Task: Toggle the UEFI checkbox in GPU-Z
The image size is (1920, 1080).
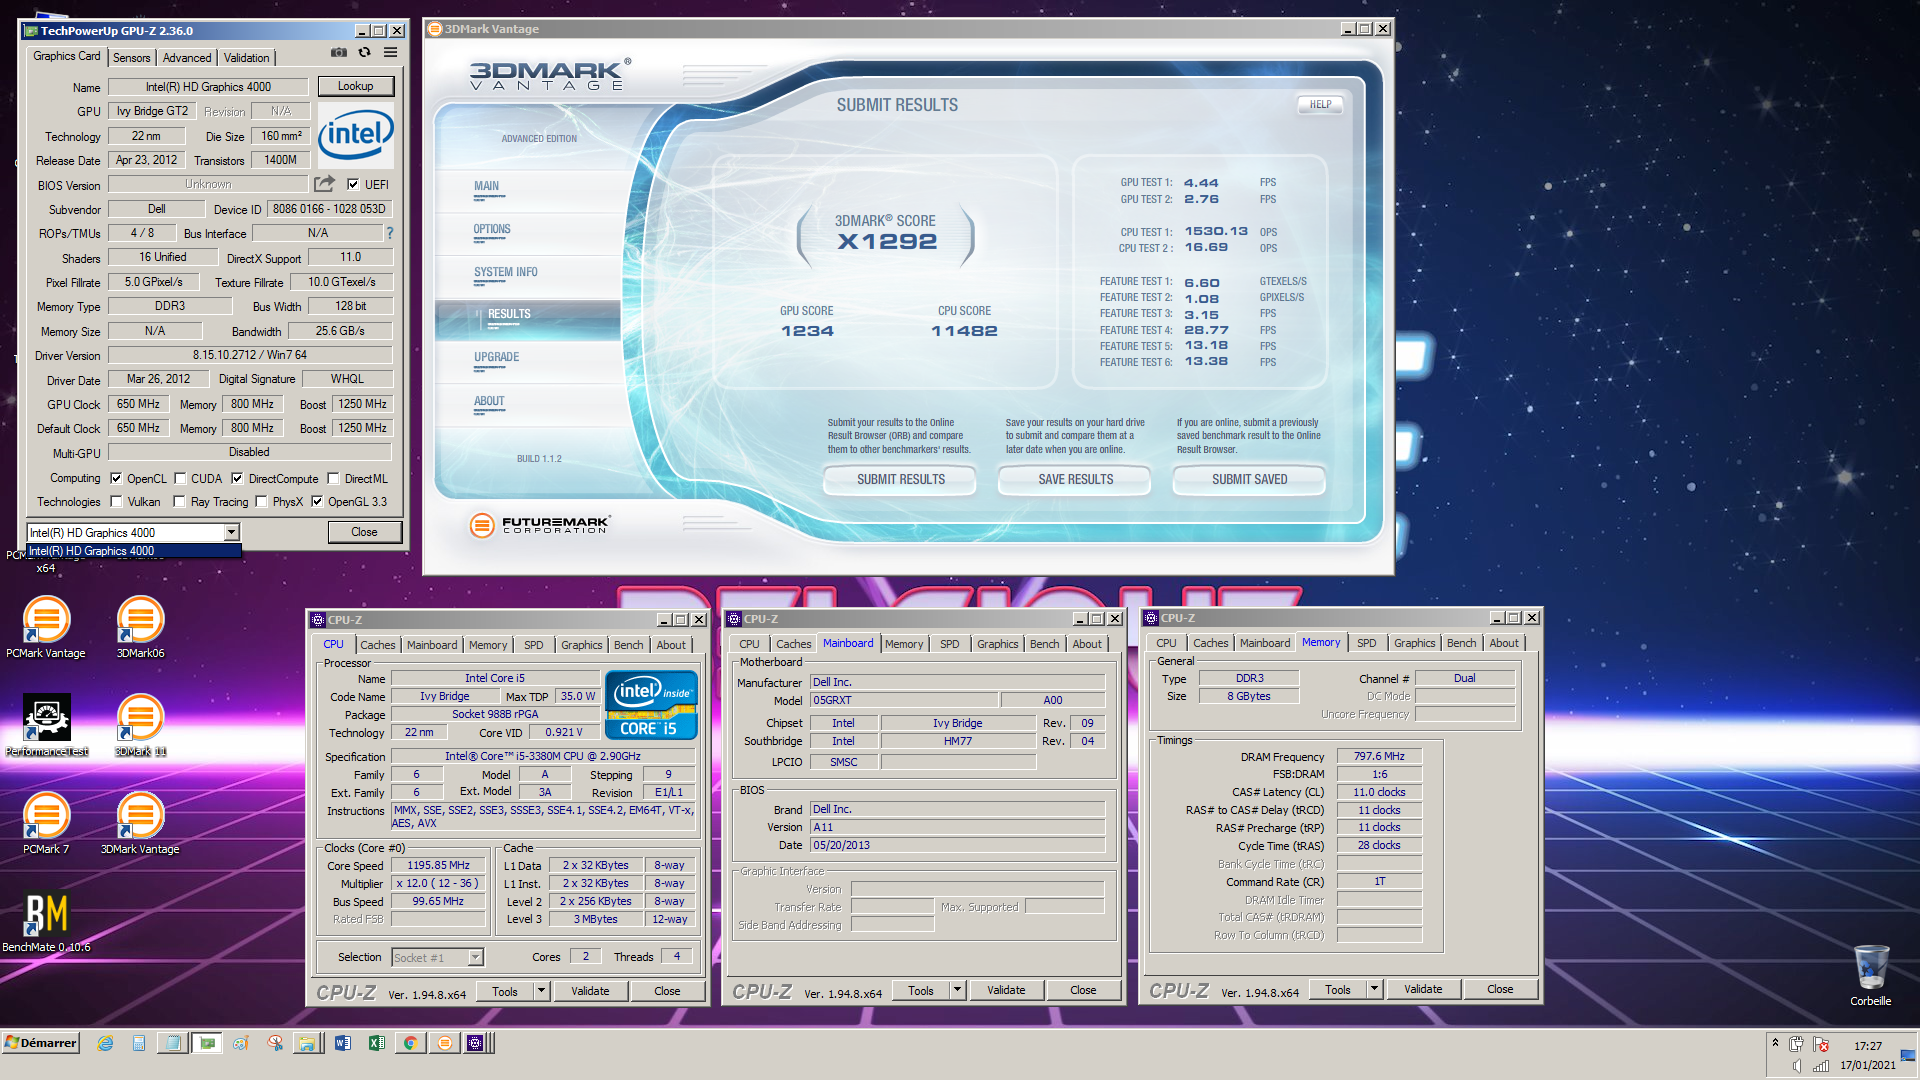Action: [x=353, y=184]
